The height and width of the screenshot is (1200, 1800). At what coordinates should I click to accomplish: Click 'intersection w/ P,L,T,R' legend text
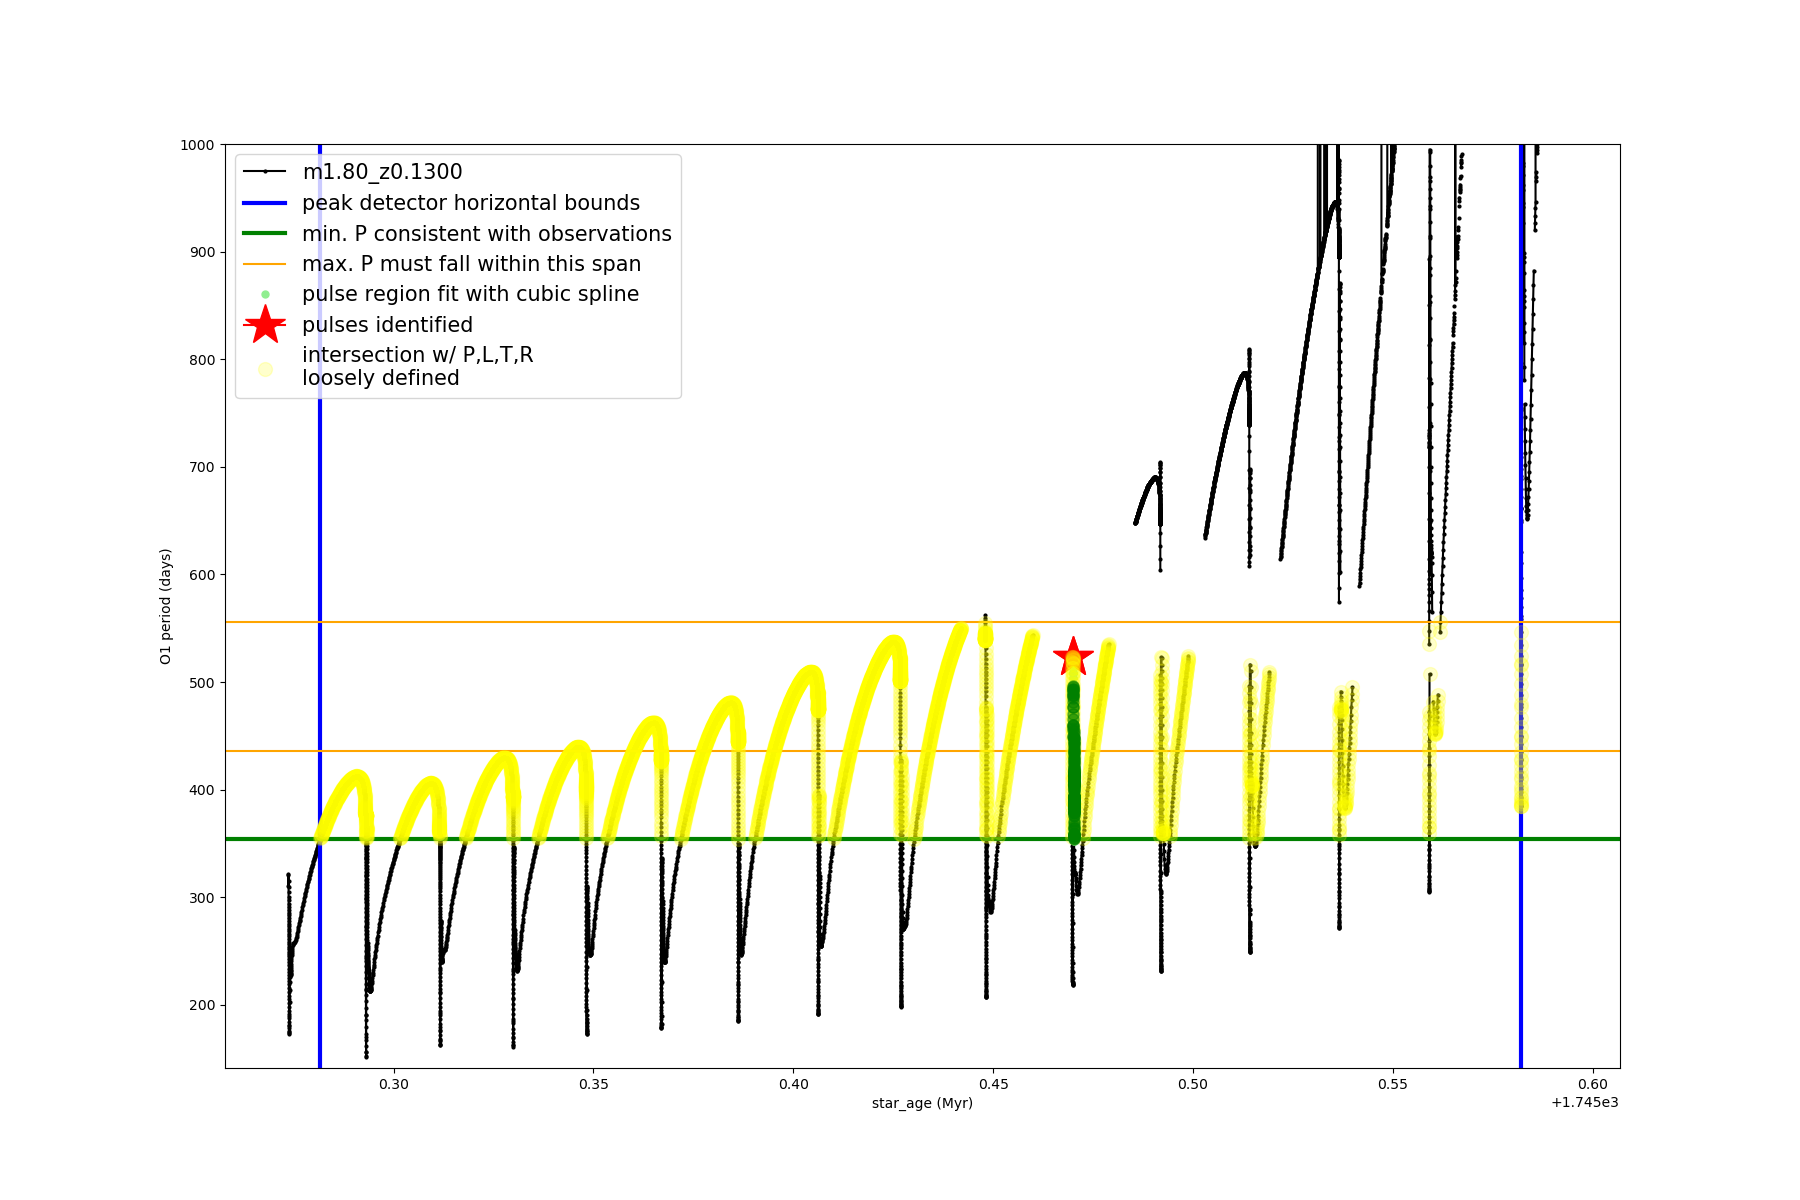point(418,355)
